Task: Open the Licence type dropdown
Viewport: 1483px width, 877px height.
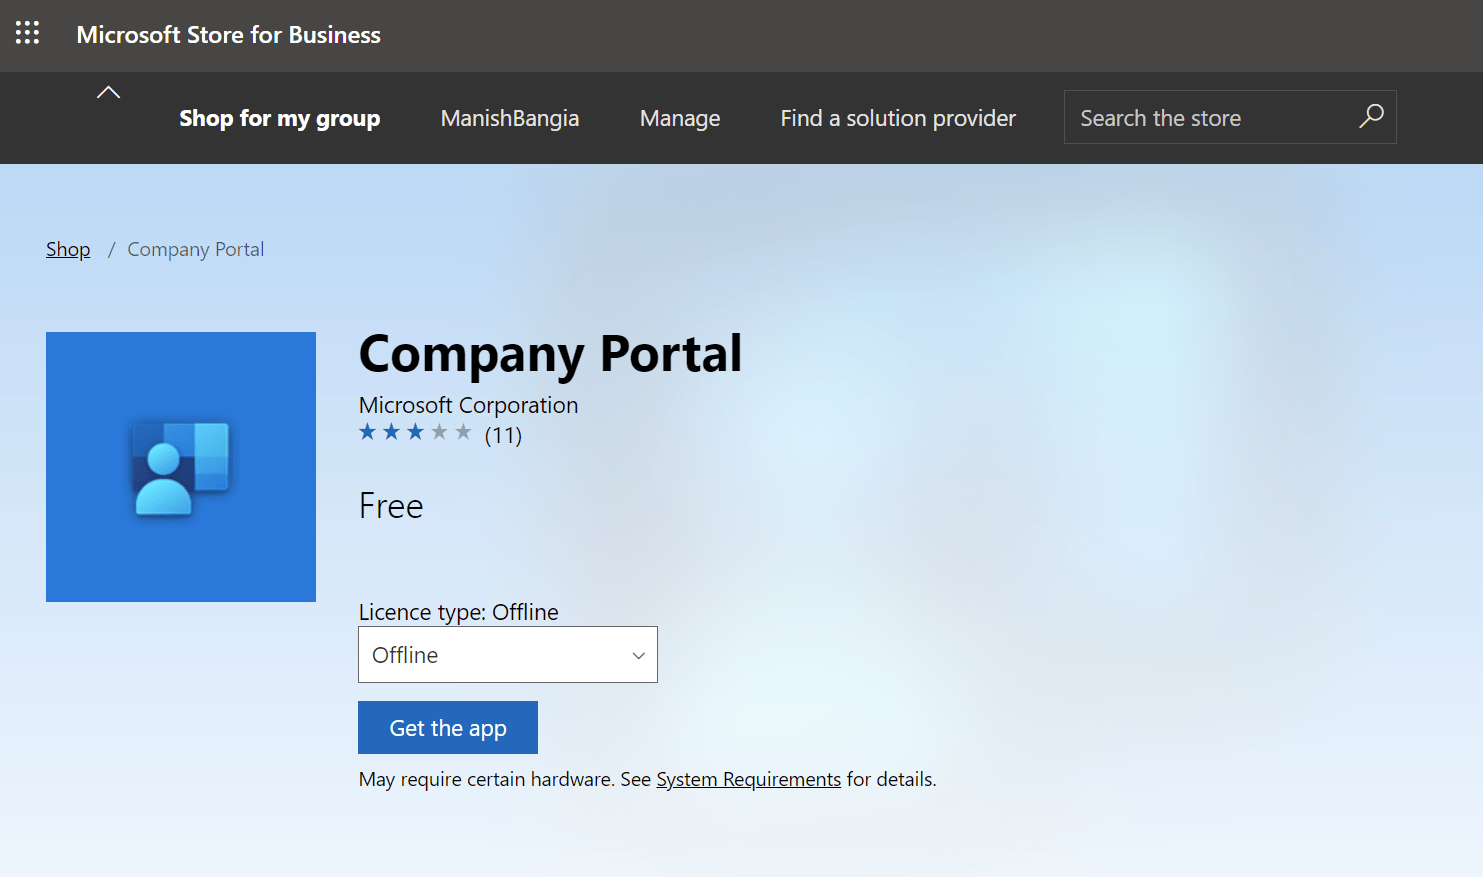Action: [507, 654]
